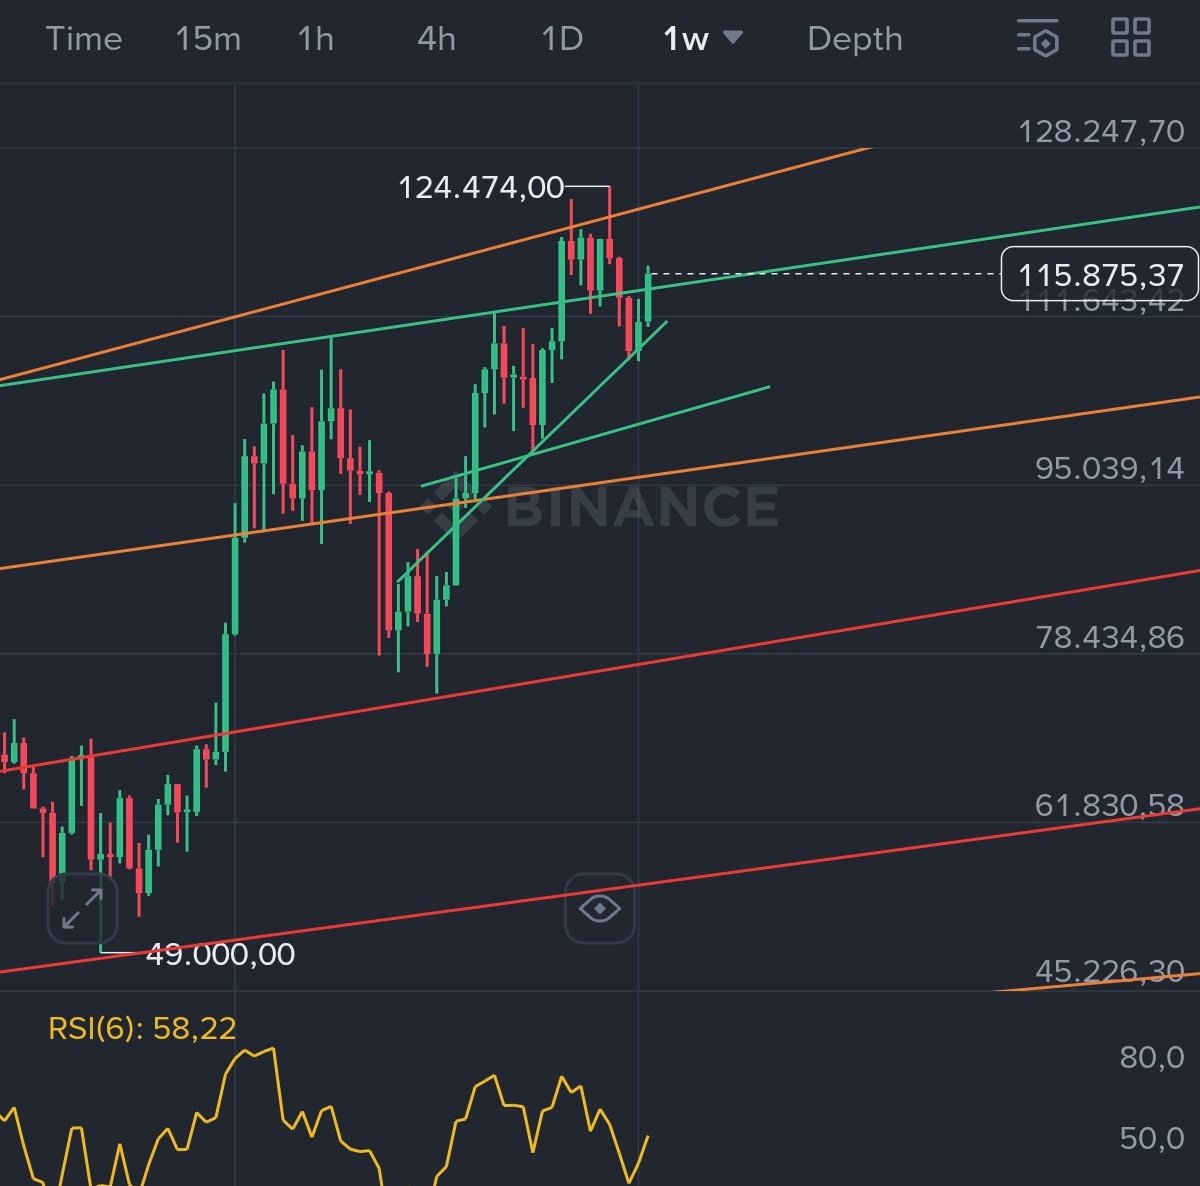Click the 128.247,70 price axis value
This screenshot has height=1186, width=1200.
[1101, 131]
